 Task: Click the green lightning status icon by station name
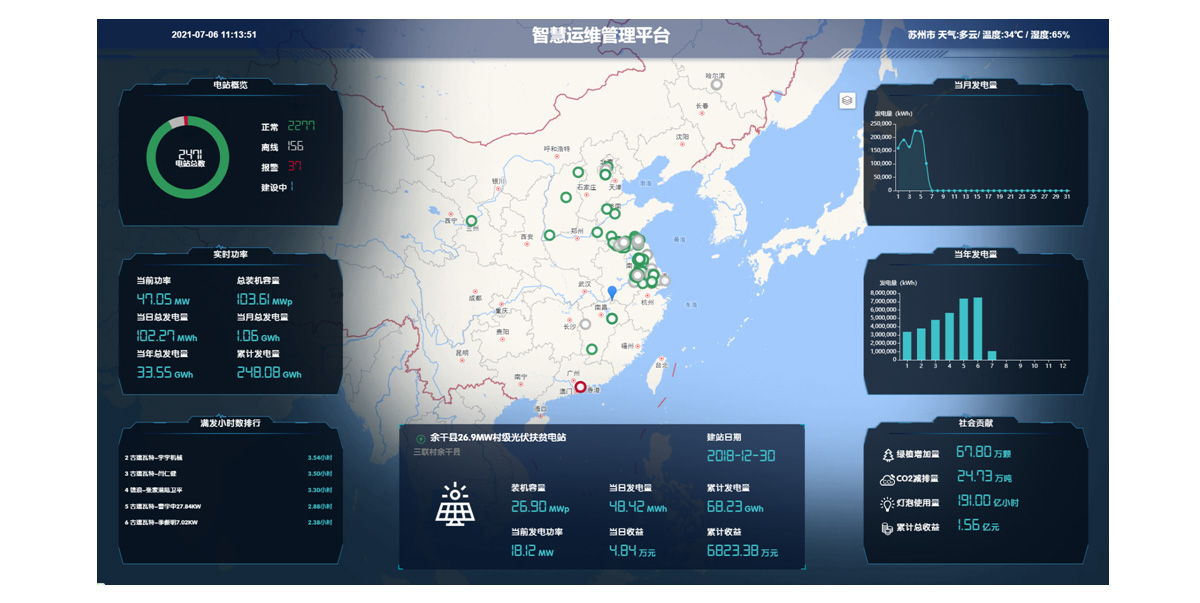(420, 438)
